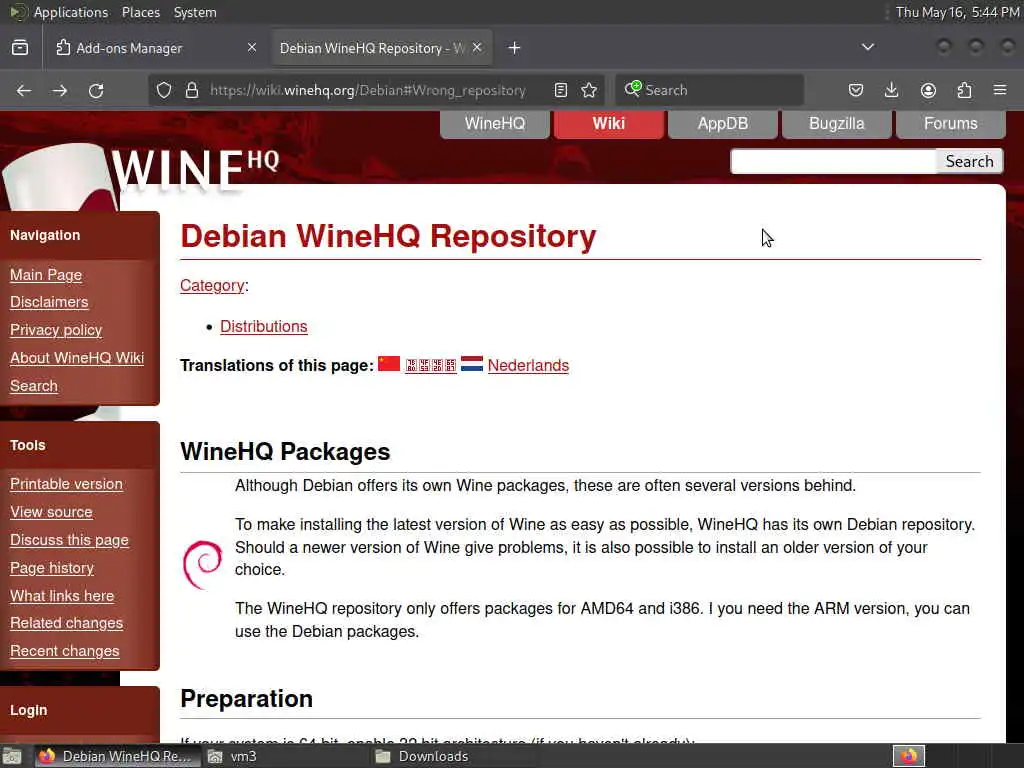
Task: Click the wiki Search button
Action: pos(969,161)
